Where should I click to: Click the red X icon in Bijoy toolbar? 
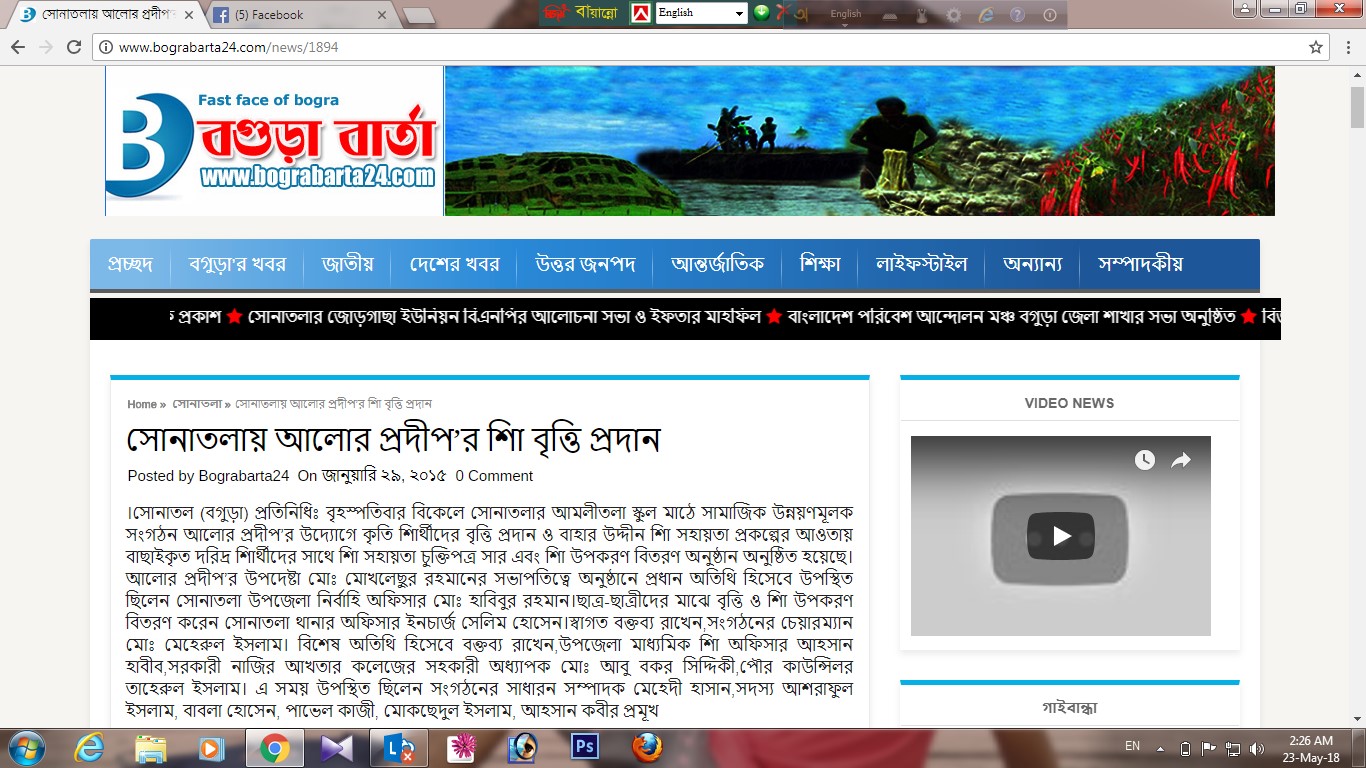tap(784, 13)
